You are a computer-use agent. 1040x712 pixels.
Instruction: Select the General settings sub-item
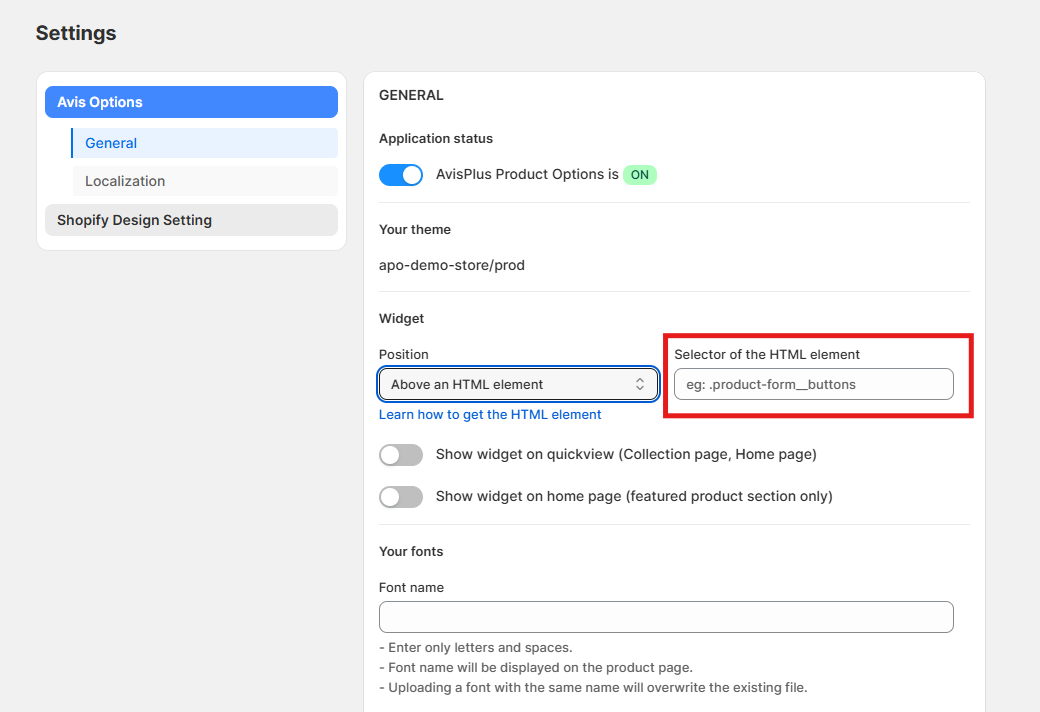coord(204,143)
